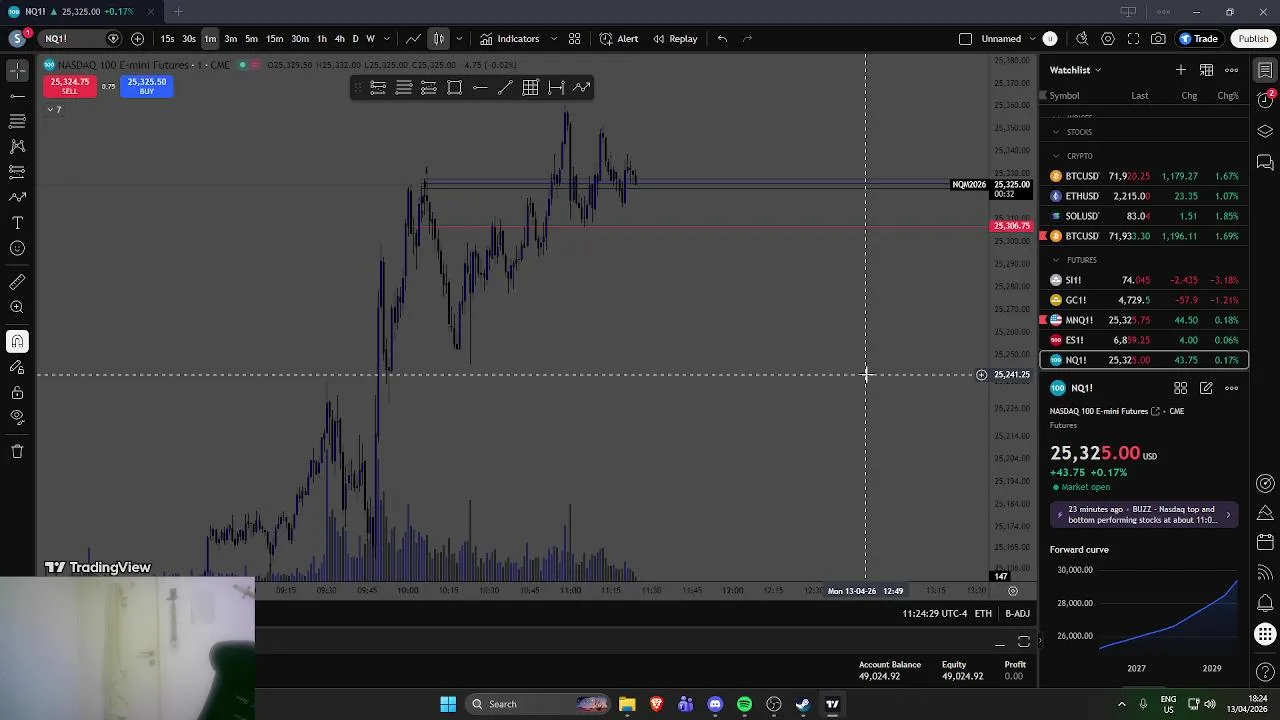
Task: Toggle the B-ADJ adjustment setting
Action: pyautogui.click(x=1017, y=614)
